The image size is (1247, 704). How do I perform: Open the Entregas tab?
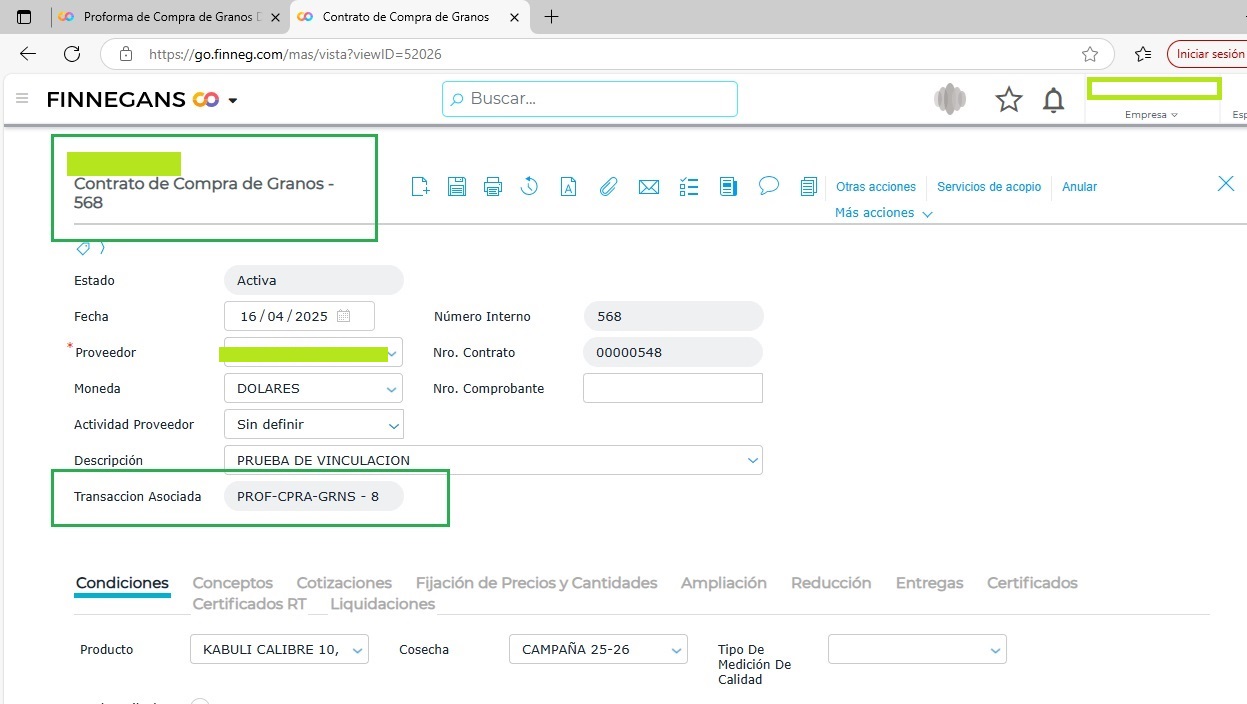pyautogui.click(x=929, y=583)
